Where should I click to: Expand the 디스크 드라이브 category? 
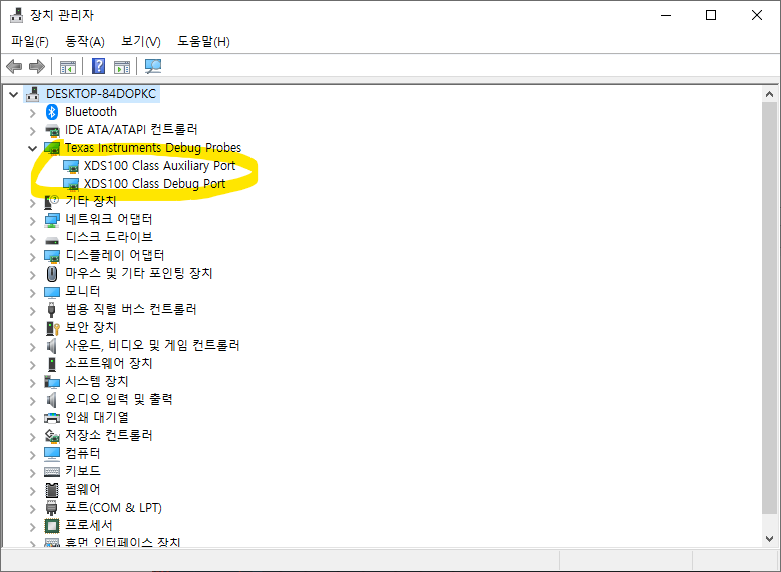(x=33, y=238)
